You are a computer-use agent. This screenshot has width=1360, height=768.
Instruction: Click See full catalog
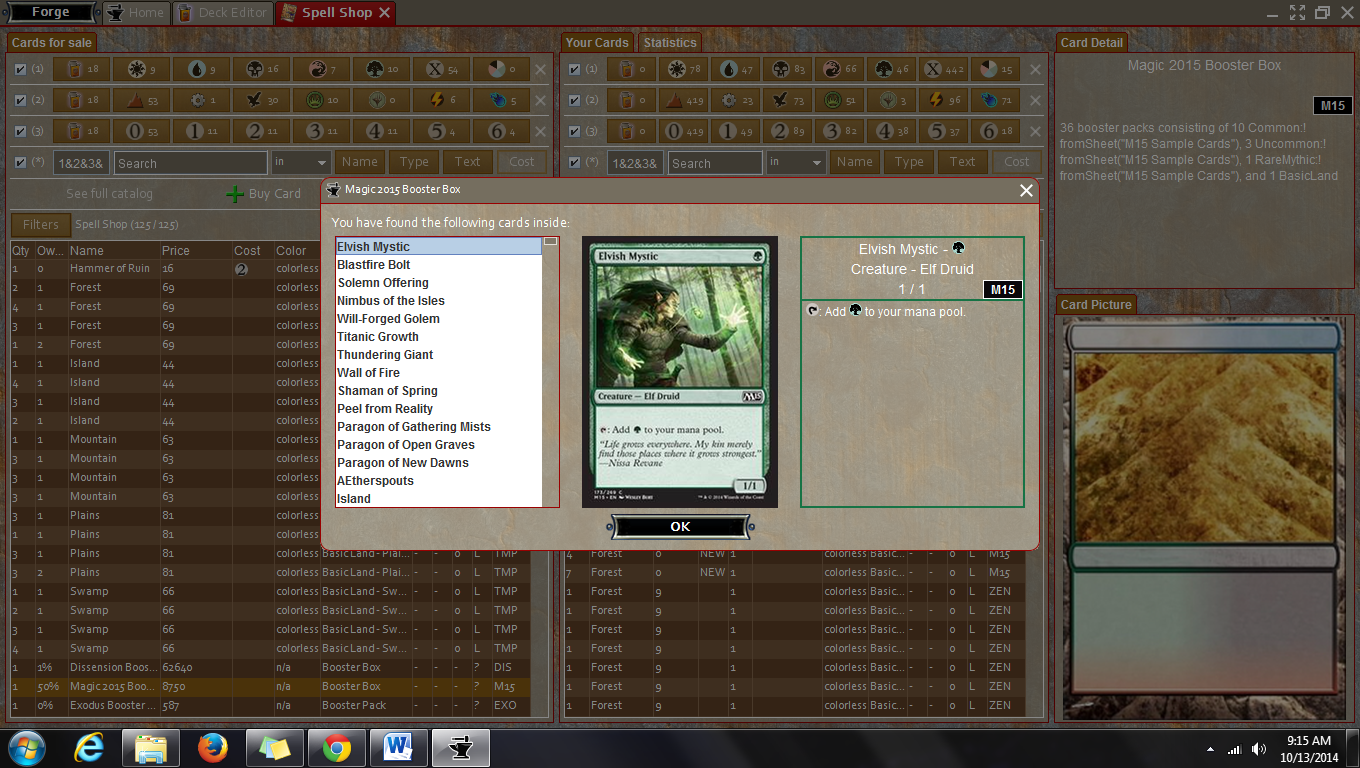109,194
